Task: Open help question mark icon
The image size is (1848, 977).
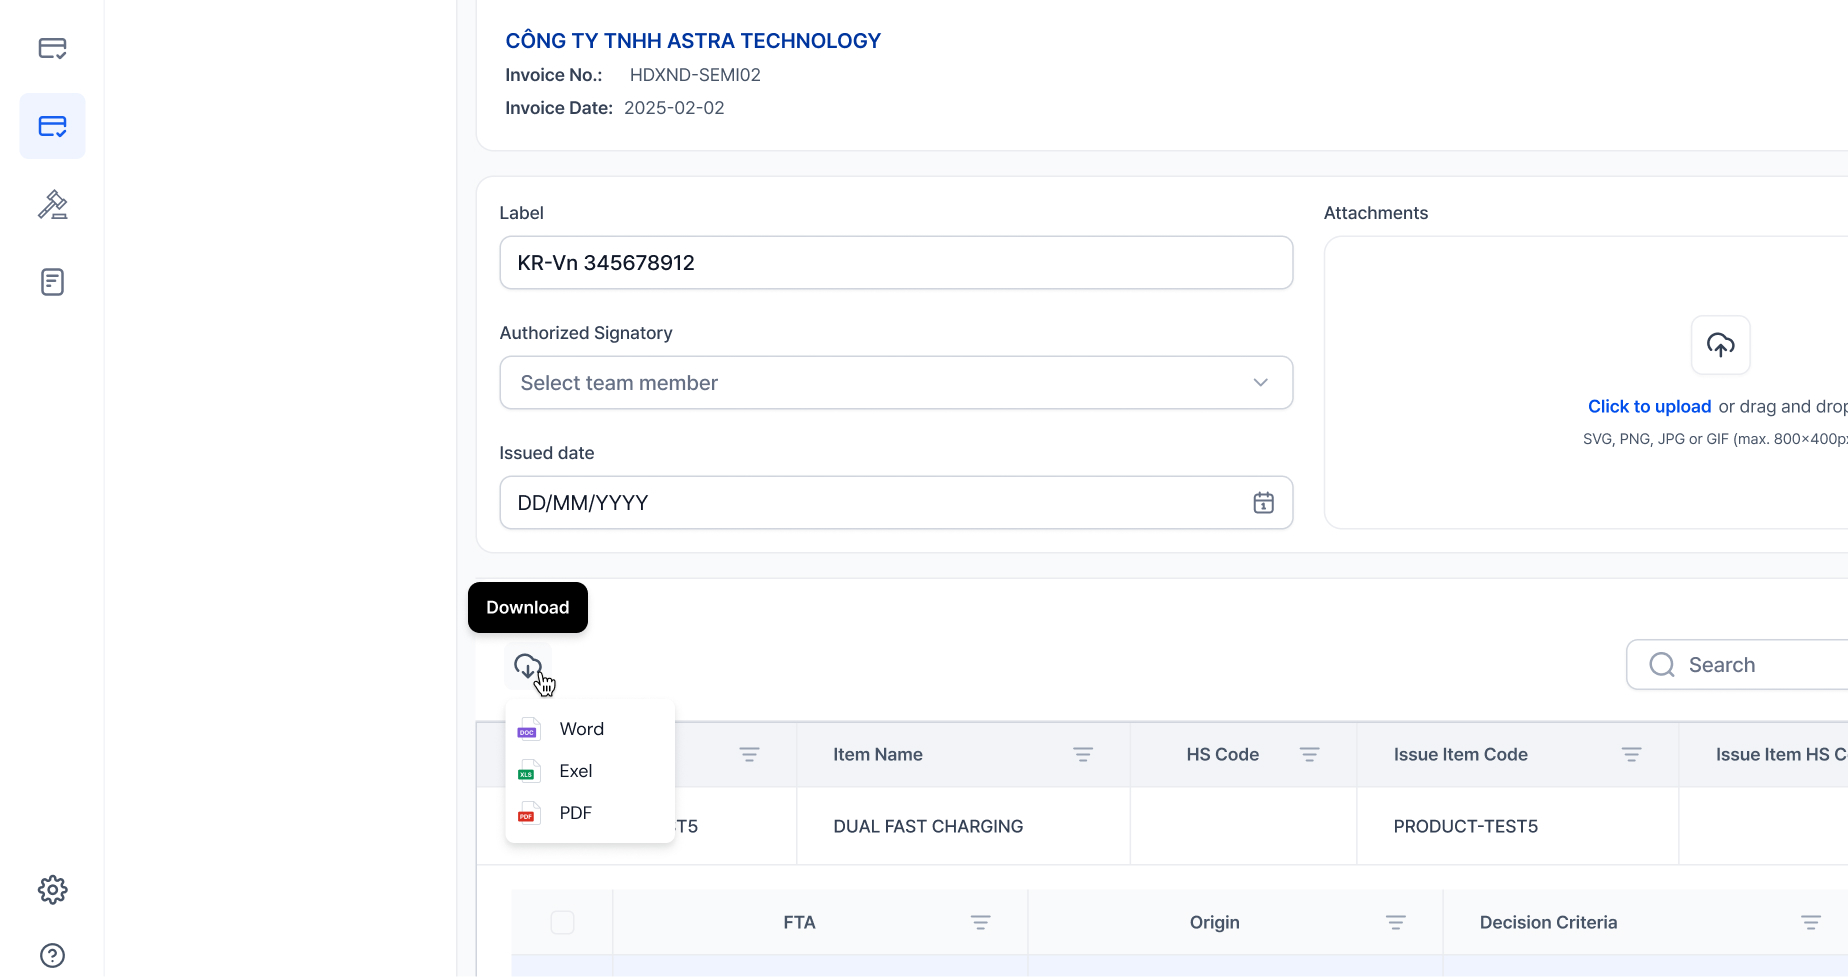Action: click(x=52, y=955)
